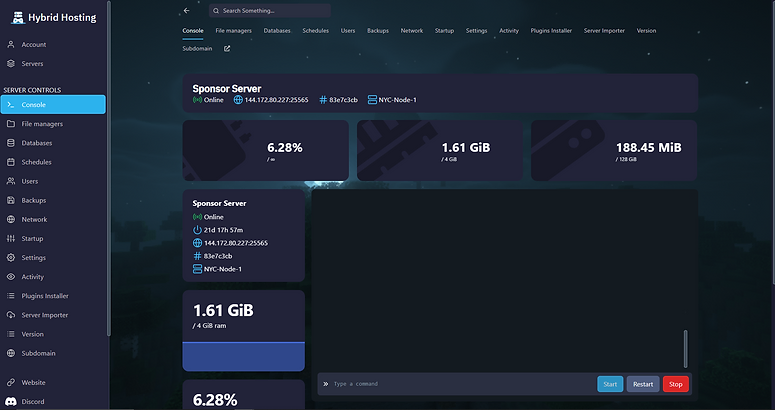Screen dimensions: 775x410
Task: Click the Activity eye icon in sidebar
Action: pos(11,277)
